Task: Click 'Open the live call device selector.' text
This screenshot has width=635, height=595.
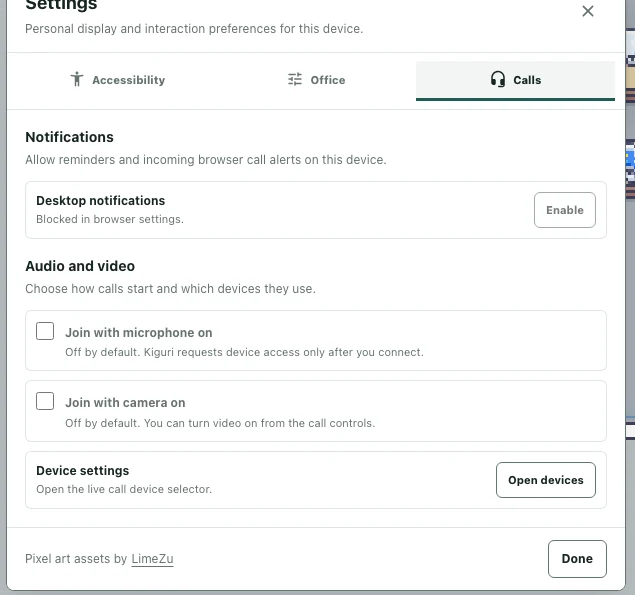Action: pos(124,489)
